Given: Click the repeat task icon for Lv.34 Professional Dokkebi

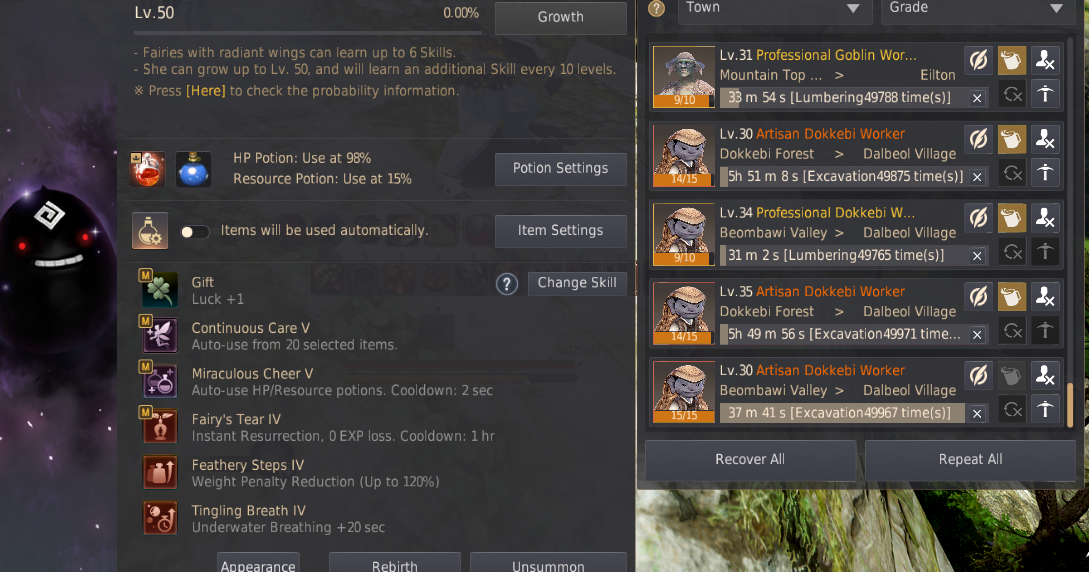Looking at the screenshot, I should pyautogui.click(x=1013, y=251).
